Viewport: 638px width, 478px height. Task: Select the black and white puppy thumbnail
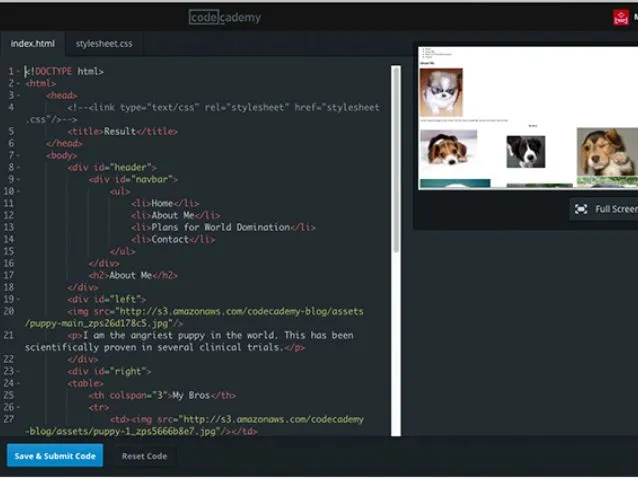[525, 151]
